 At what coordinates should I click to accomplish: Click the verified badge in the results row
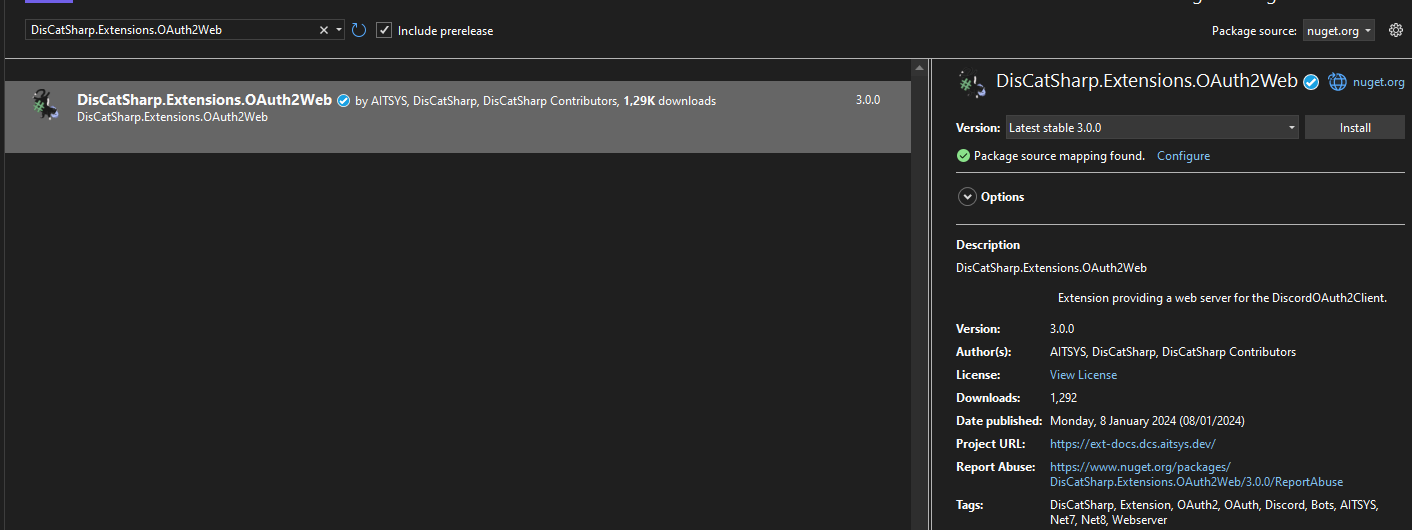(343, 100)
